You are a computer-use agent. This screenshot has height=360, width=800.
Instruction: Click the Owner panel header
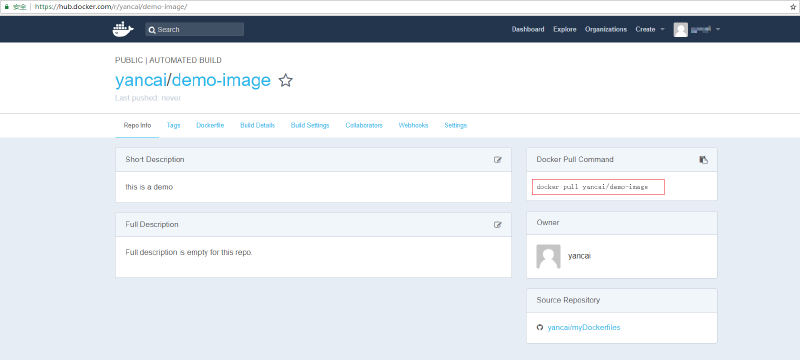[x=548, y=223]
